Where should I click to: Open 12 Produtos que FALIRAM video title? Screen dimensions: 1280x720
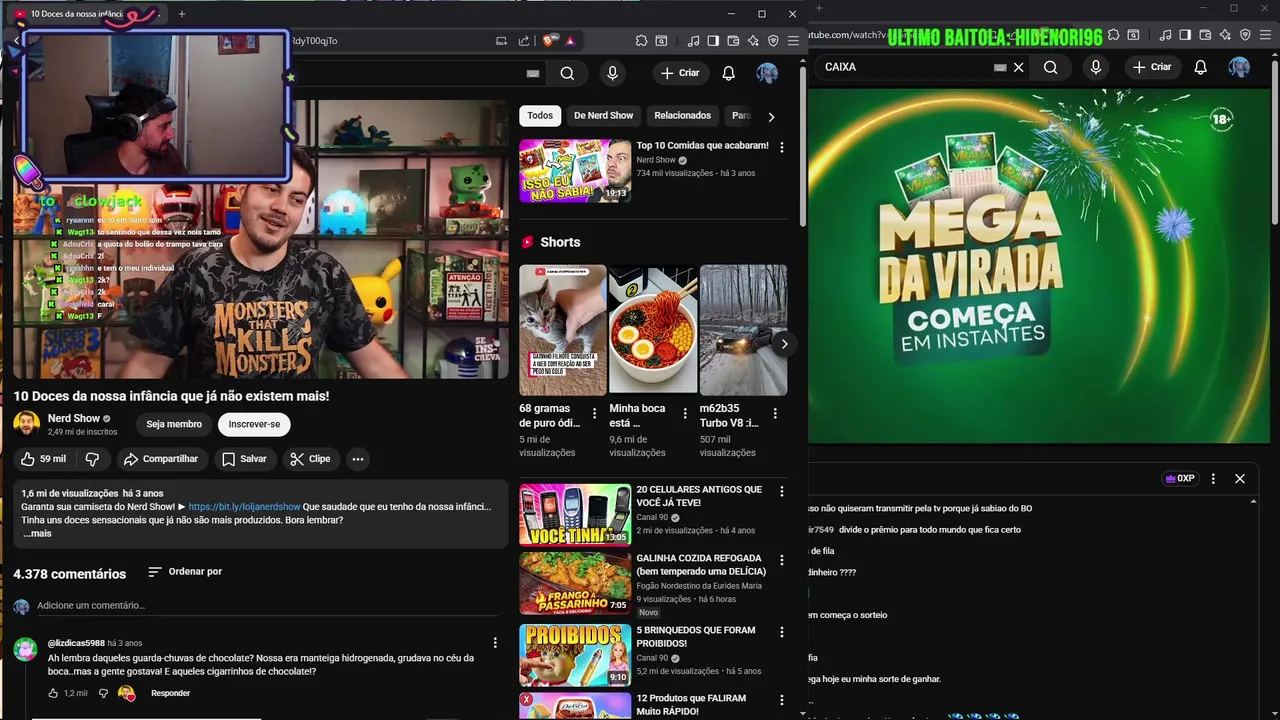[x=691, y=705]
